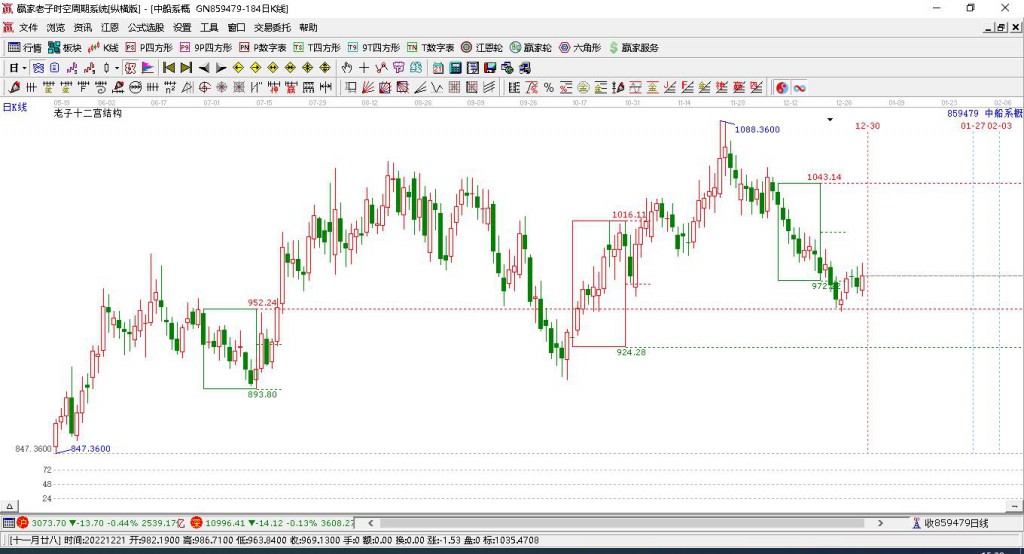
Task: Open the 9T四方形 tool
Action: [x=374, y=48]
